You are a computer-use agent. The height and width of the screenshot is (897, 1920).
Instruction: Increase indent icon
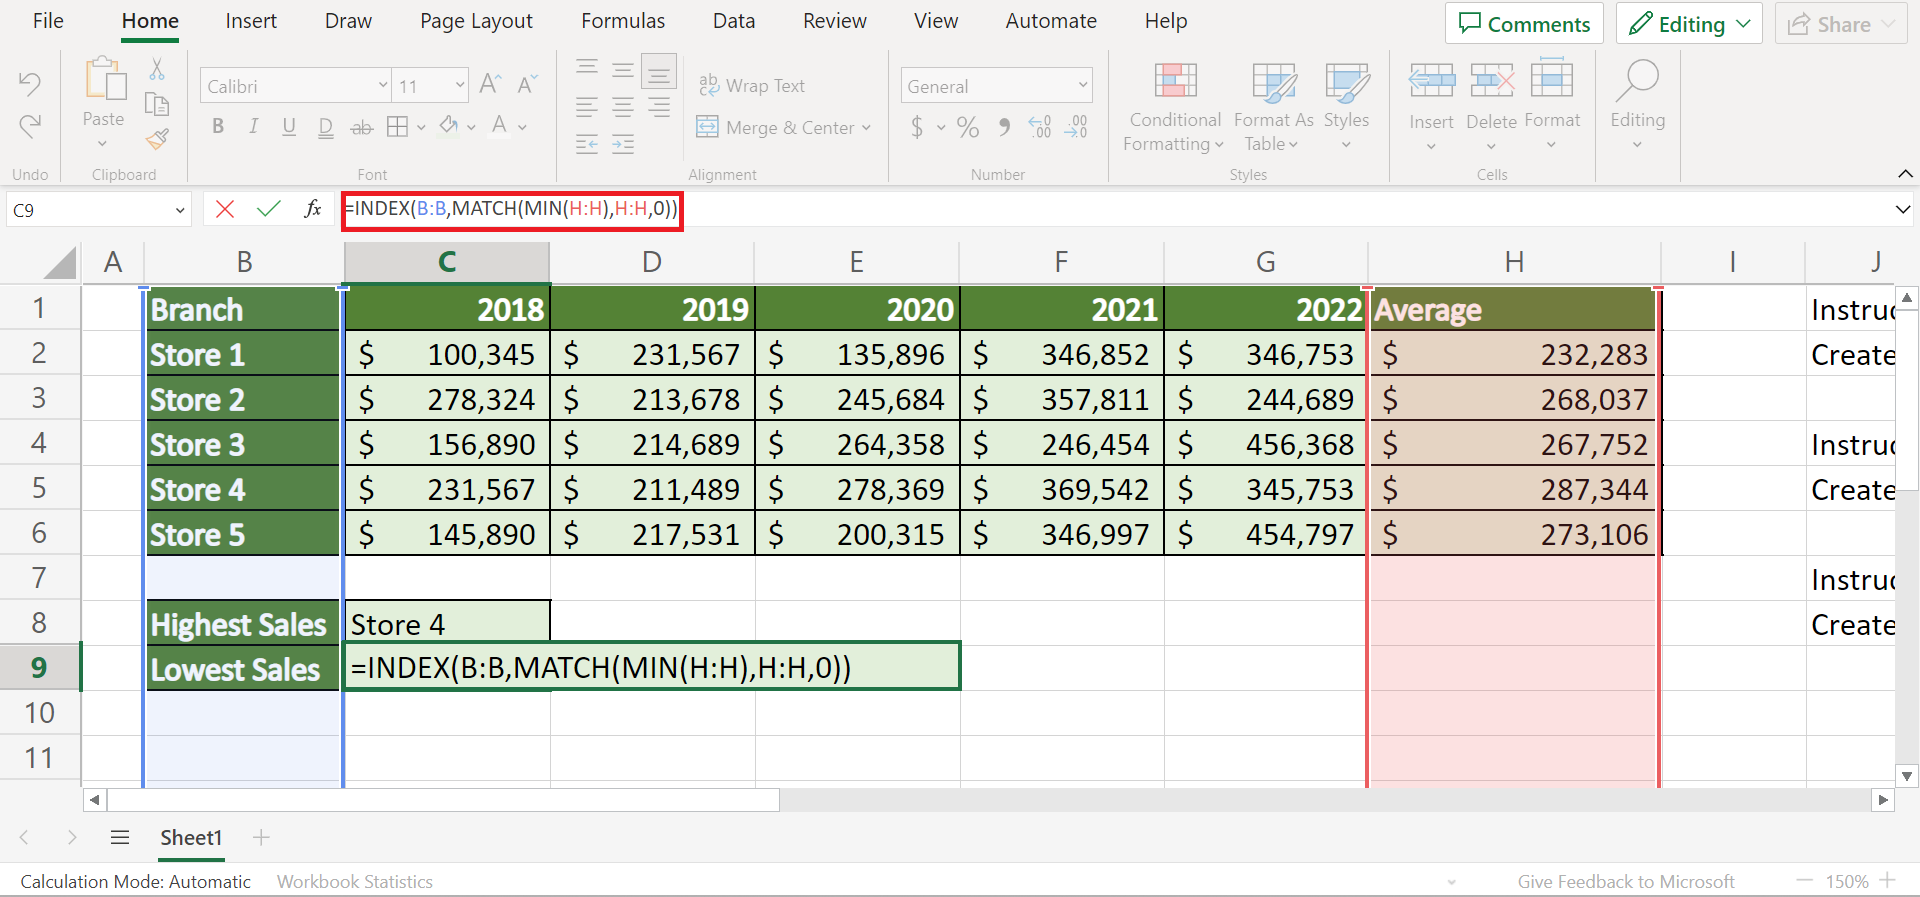(x=623, y=145)
